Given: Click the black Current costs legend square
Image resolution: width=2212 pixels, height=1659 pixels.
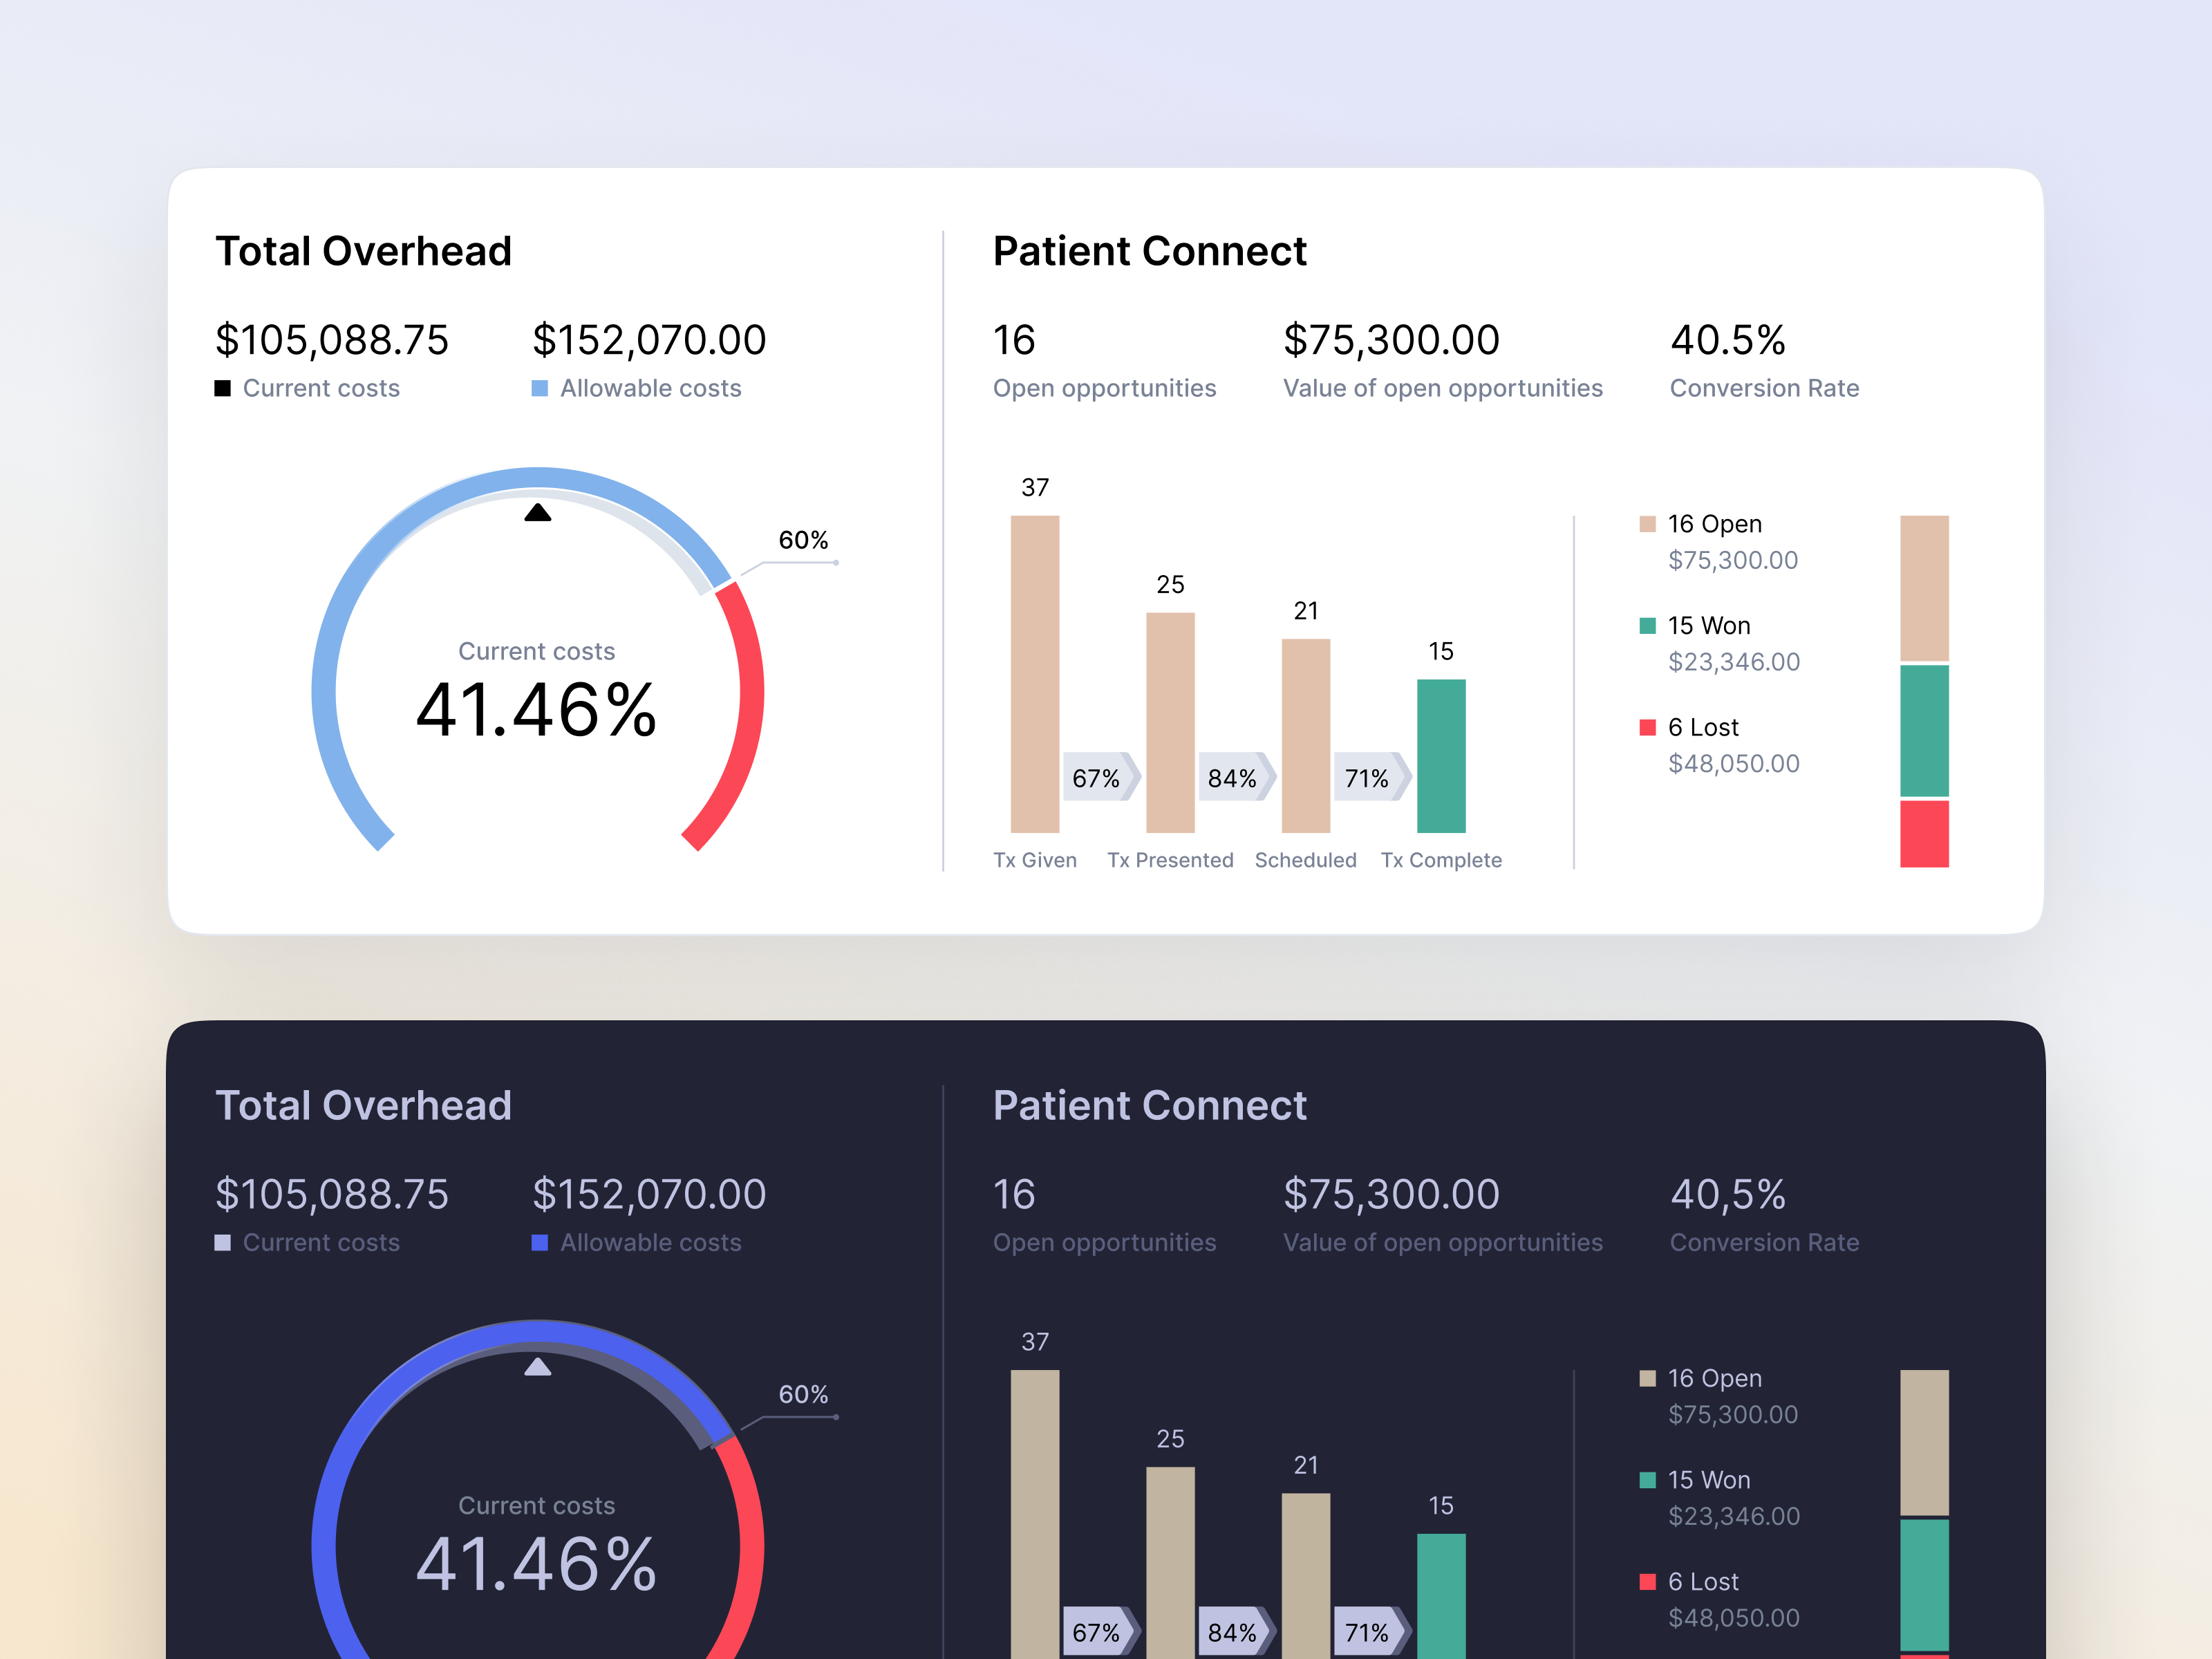Looking at the screenshot, I should click(x=223, y=388).
